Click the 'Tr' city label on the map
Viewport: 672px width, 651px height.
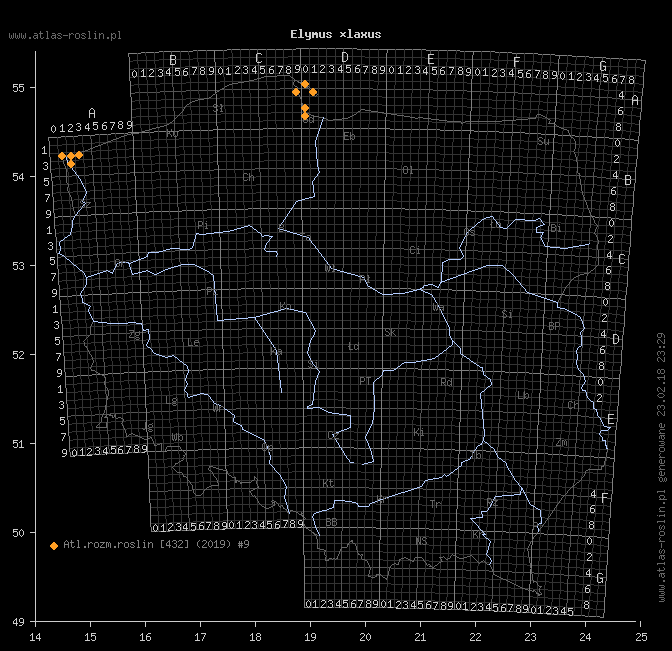[x=435, y=504]
